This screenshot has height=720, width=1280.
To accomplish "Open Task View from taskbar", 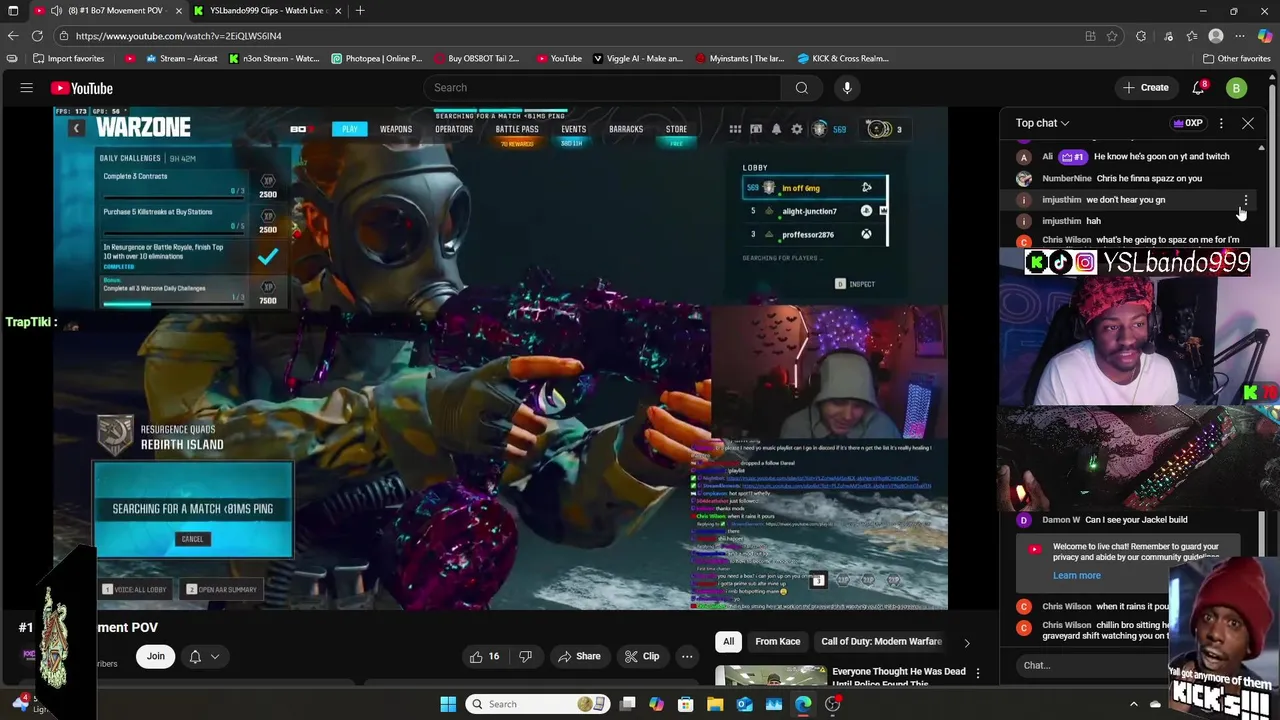I will 627,704.
